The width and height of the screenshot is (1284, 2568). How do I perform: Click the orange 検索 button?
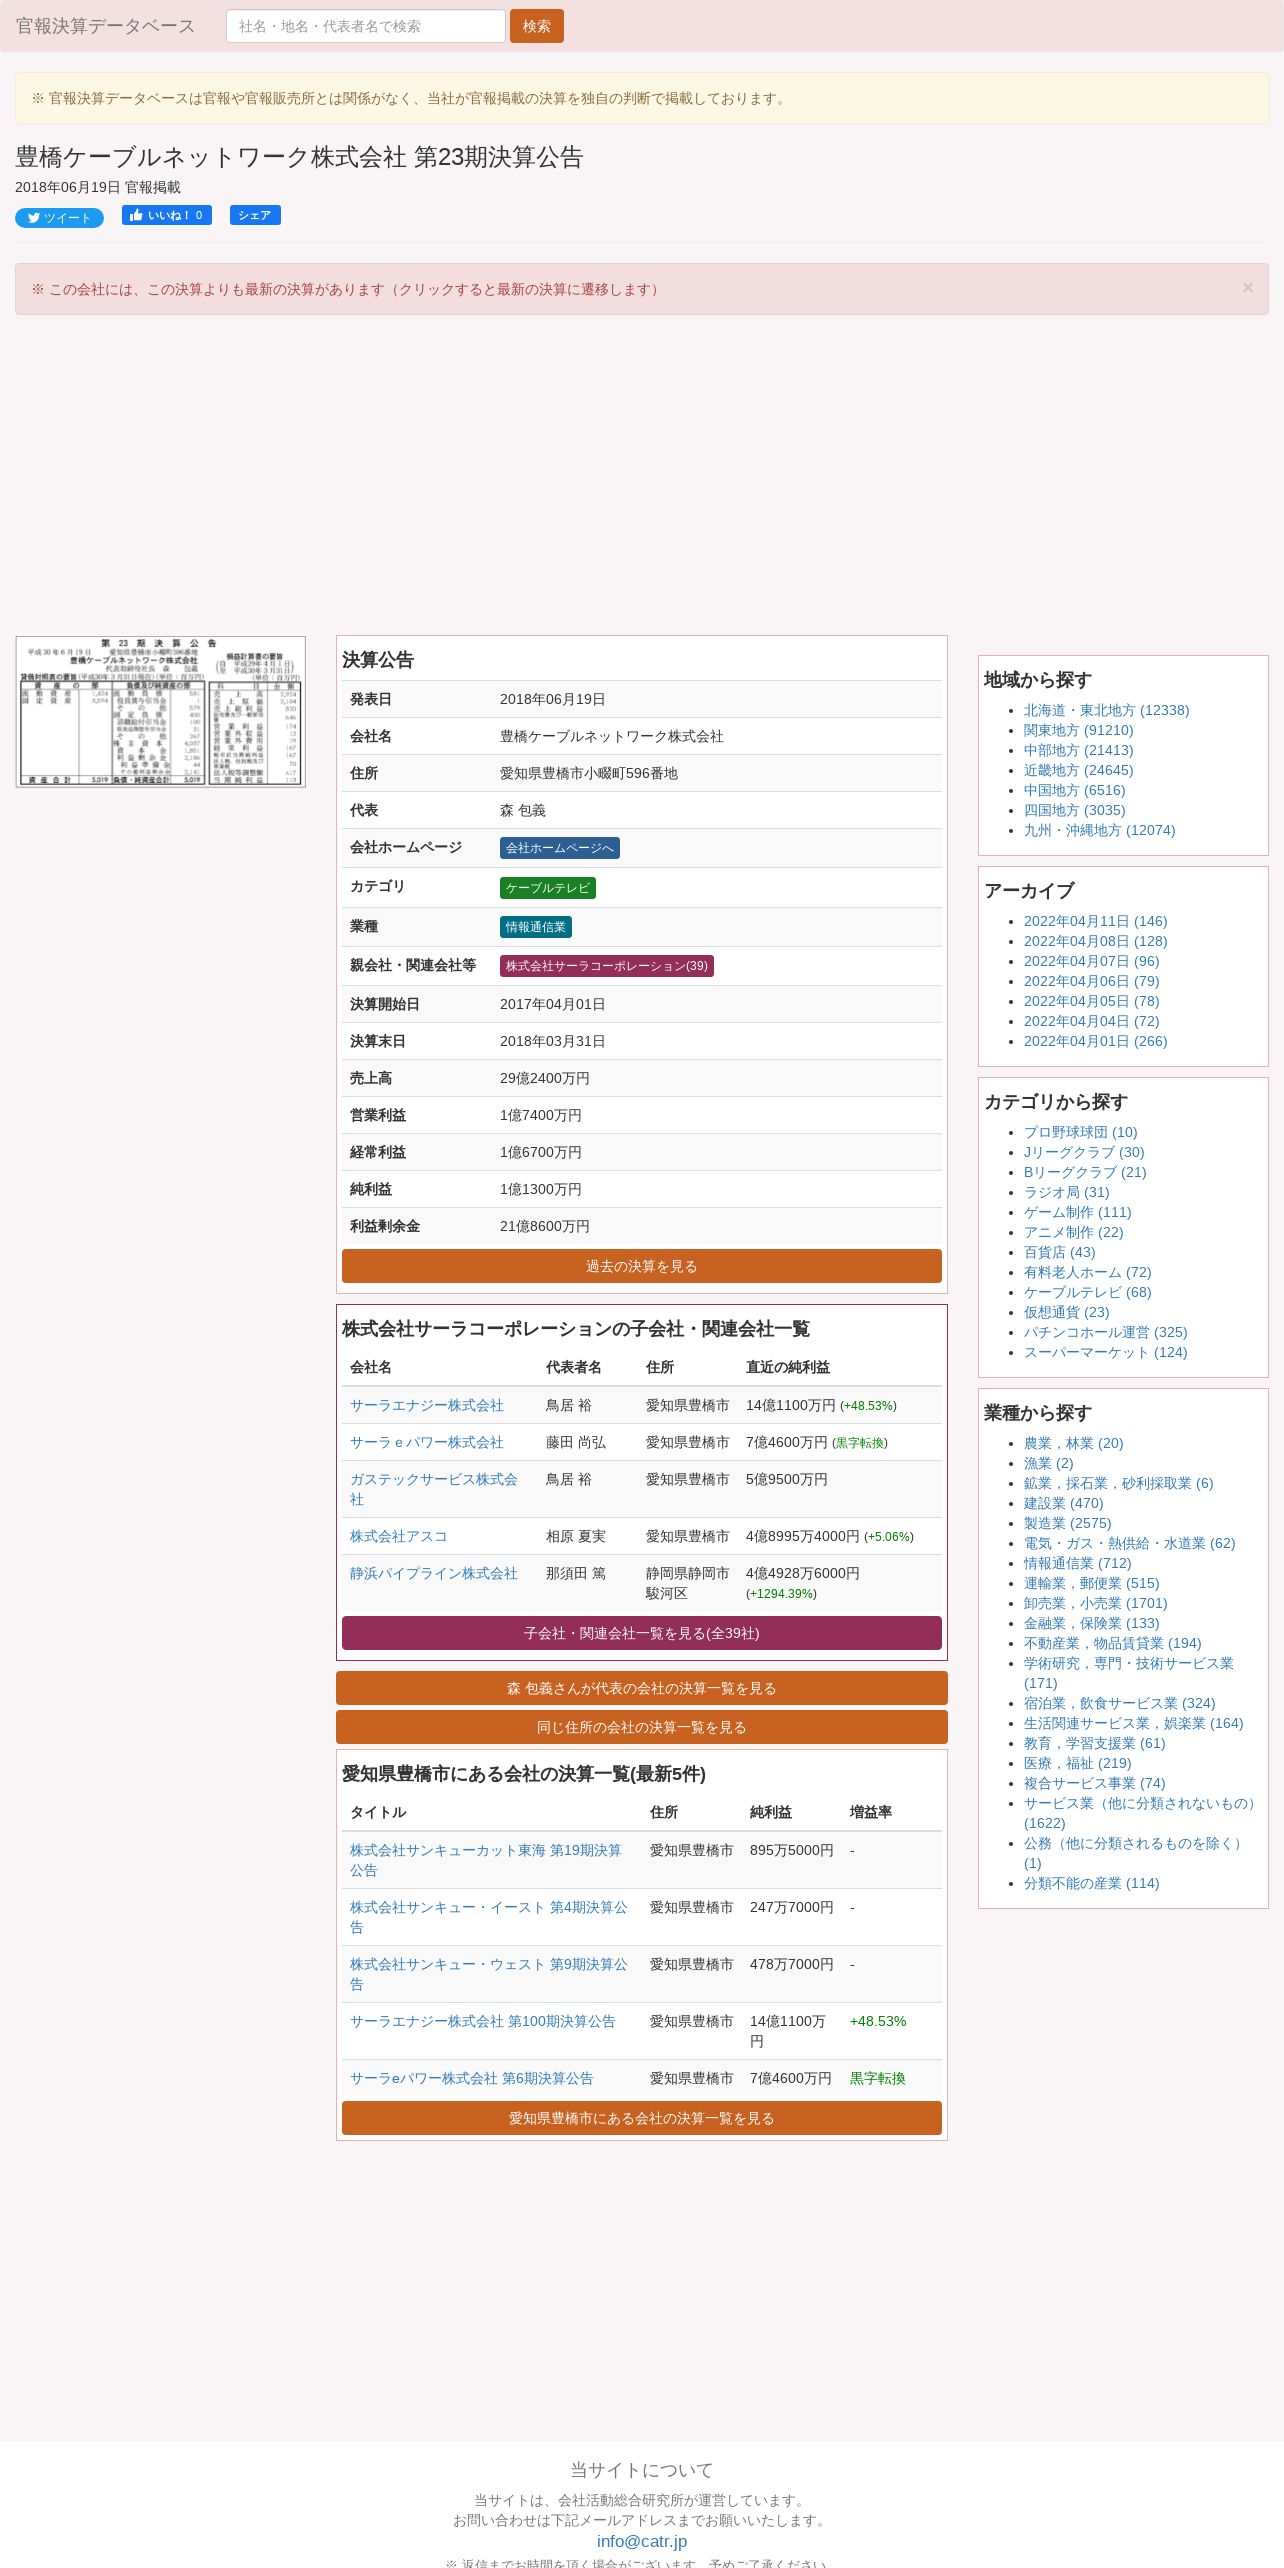tap(537, 26)
